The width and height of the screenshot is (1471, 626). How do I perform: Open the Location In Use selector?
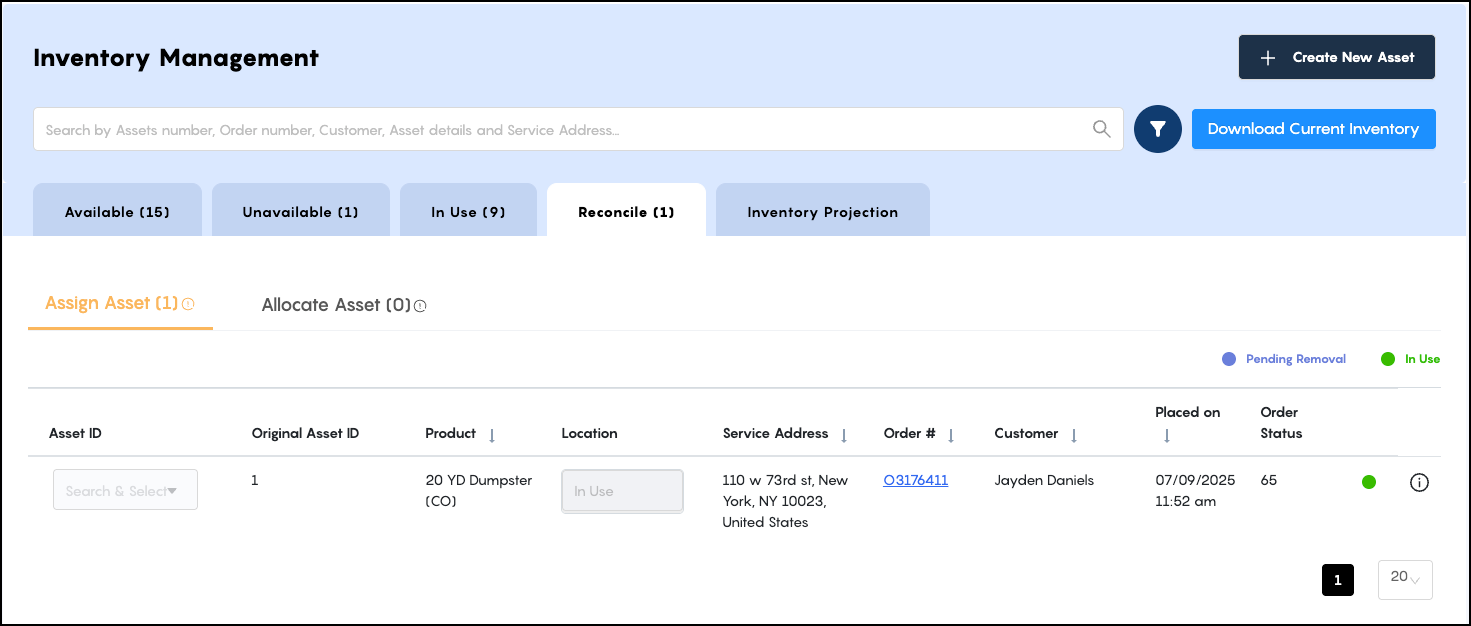pyautogui.click(x=622, y=490)
